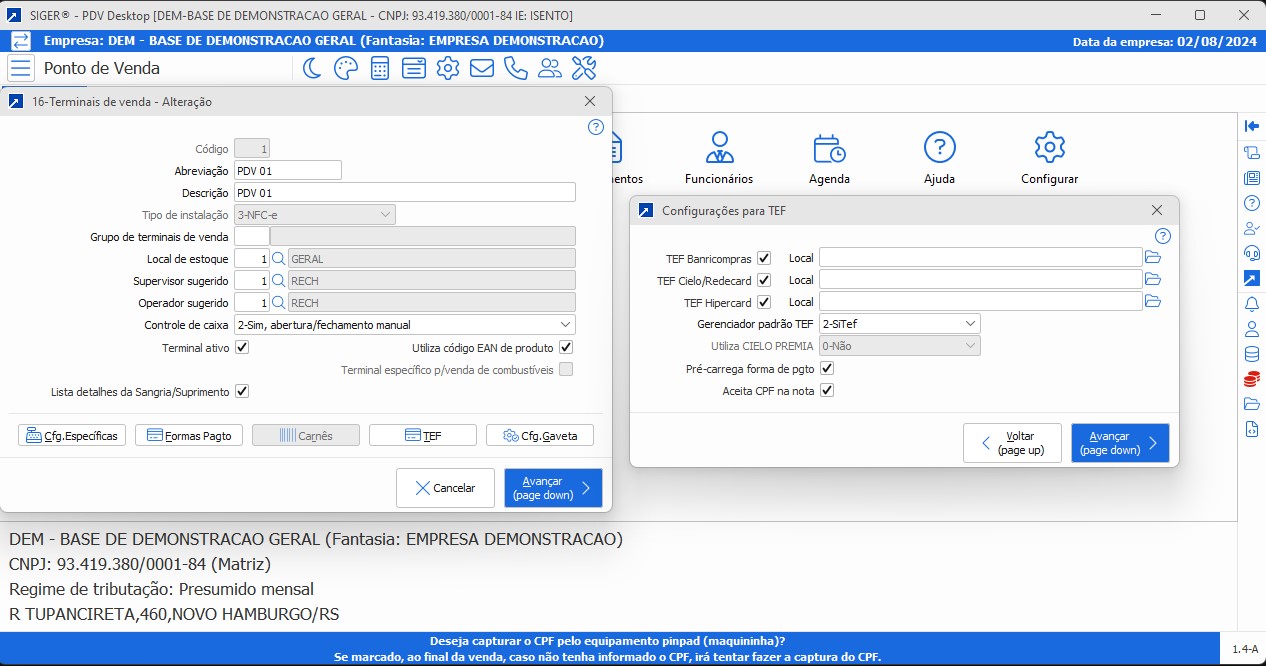Screen dimensions: 1266x666
Task: Click the dark mode moon icon
Action: pos(312,68)
